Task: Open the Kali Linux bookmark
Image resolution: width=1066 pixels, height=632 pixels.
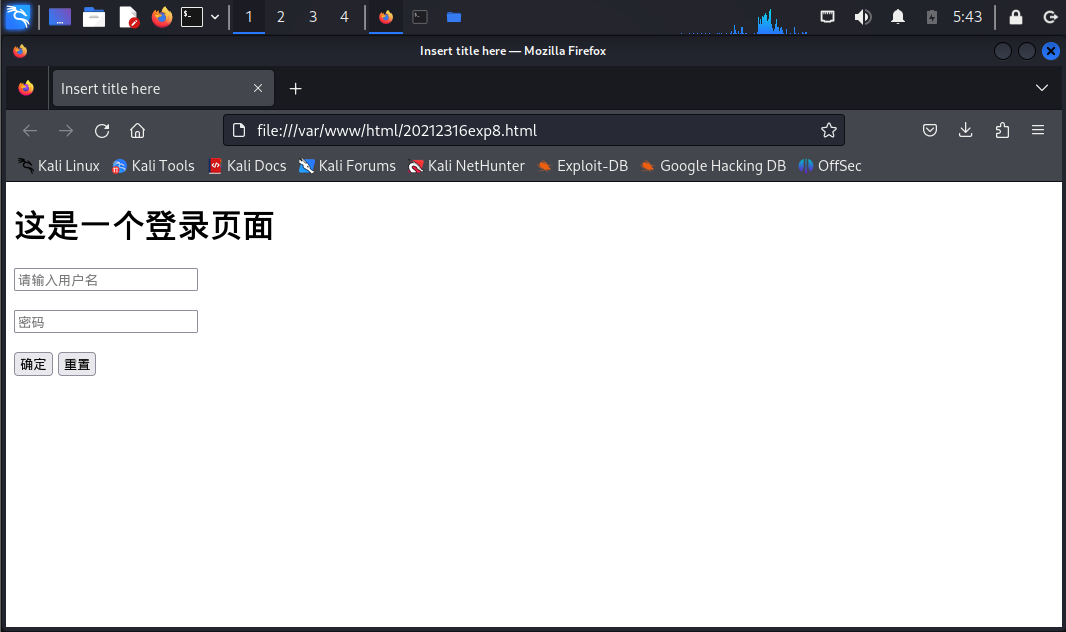Action: (x=58, y=166)
